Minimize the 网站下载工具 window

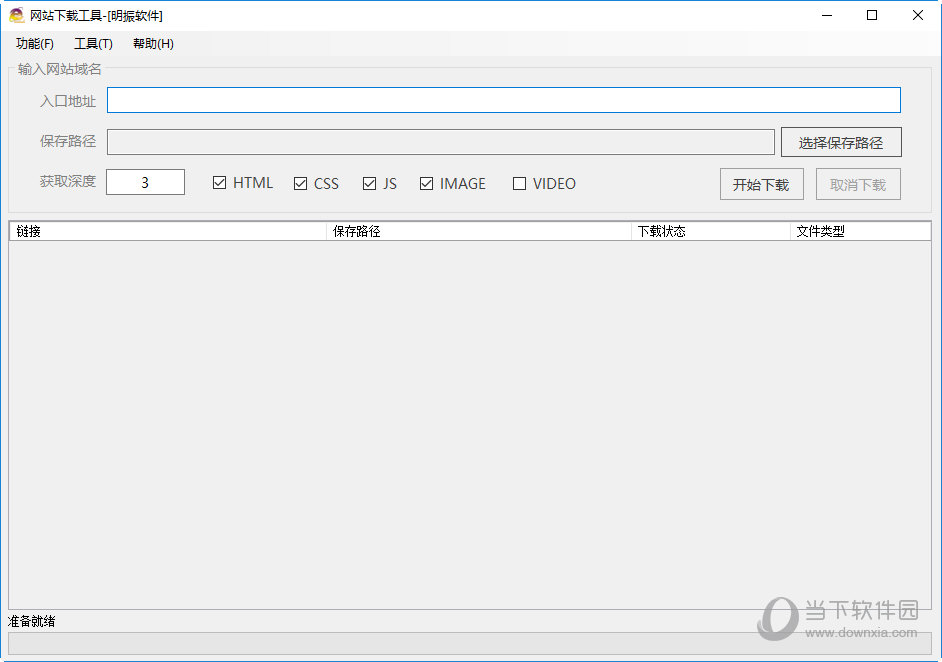click(x=827, y=15)
